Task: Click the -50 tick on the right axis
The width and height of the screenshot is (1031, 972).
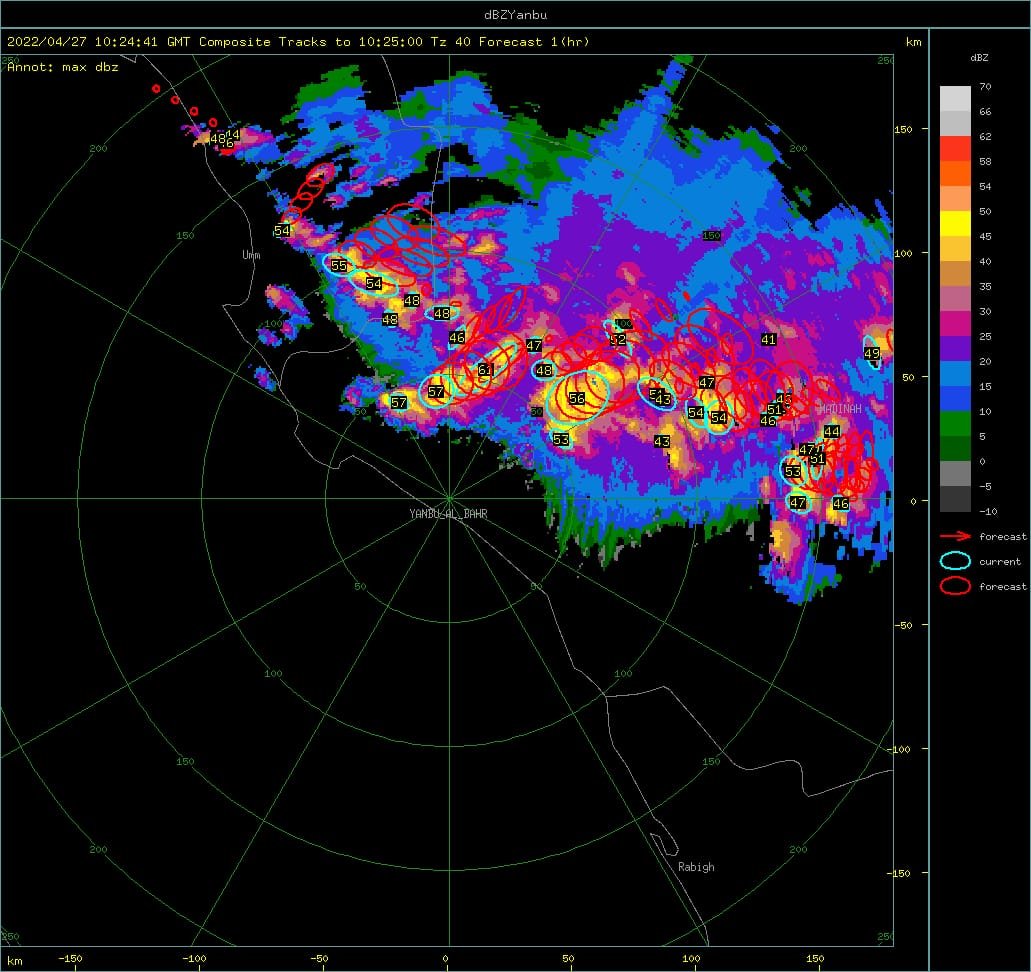Action: 903,625
